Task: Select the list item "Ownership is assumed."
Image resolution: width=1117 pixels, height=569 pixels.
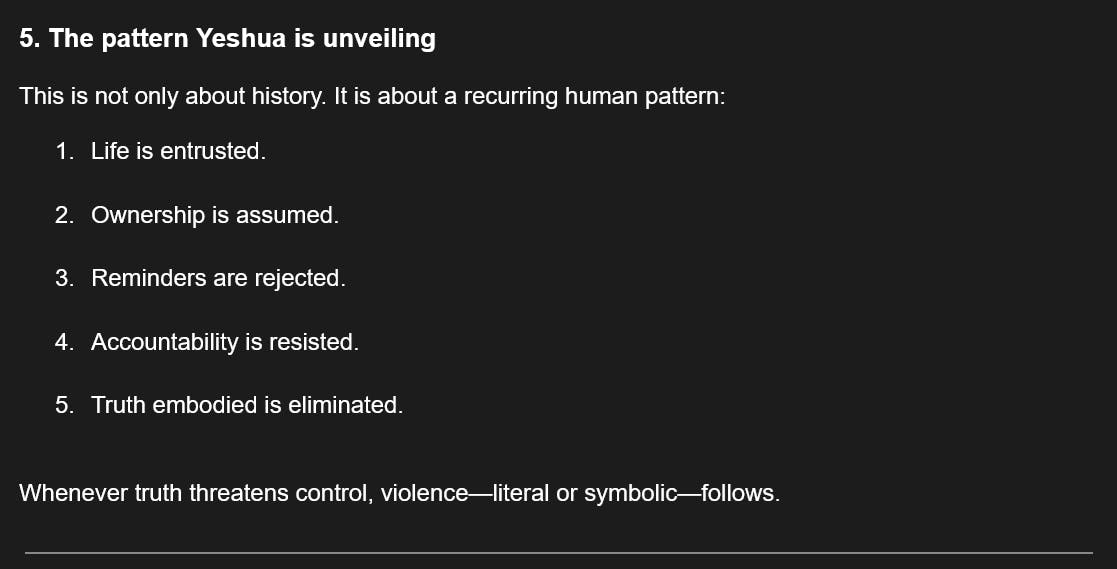Action: click(x=214, y=215)
